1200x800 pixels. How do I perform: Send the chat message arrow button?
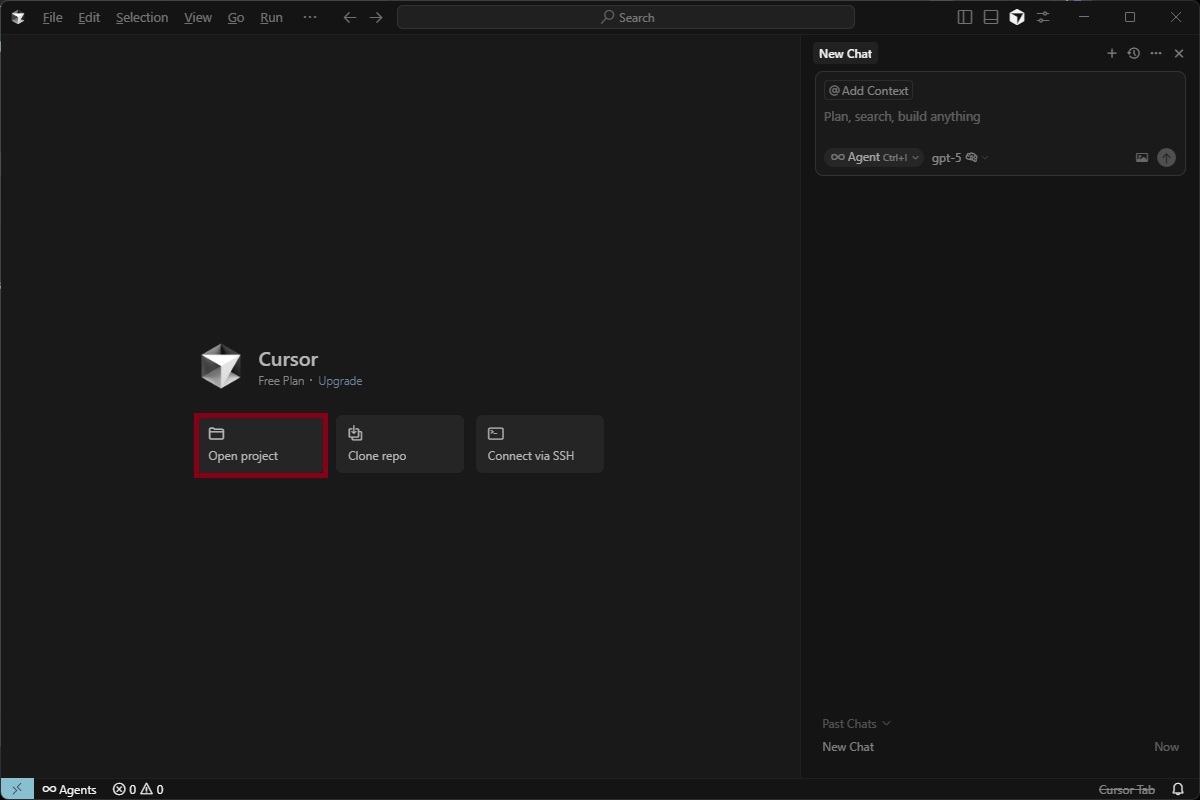(x=1166, y=158)
